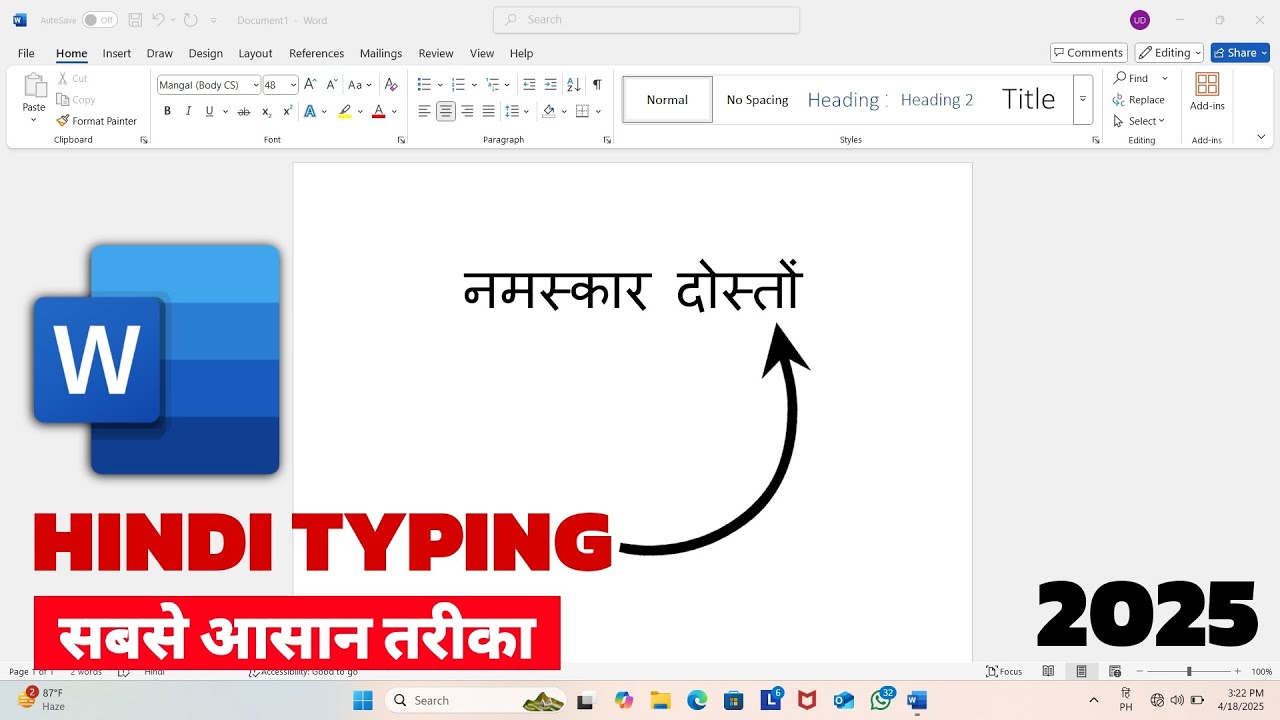Sort the selected text
The height and width of the screenshot is (720, 1280).
pyautogui.click(x=574, y=85)
